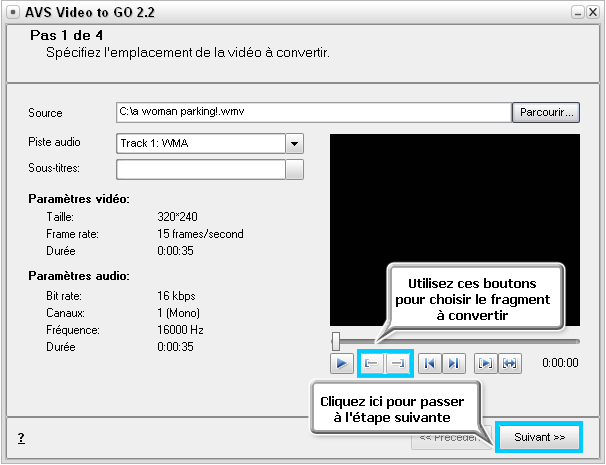Click the Pas 1 de 4 heading
The image size is (606, 465).
(x=66, y=36)
